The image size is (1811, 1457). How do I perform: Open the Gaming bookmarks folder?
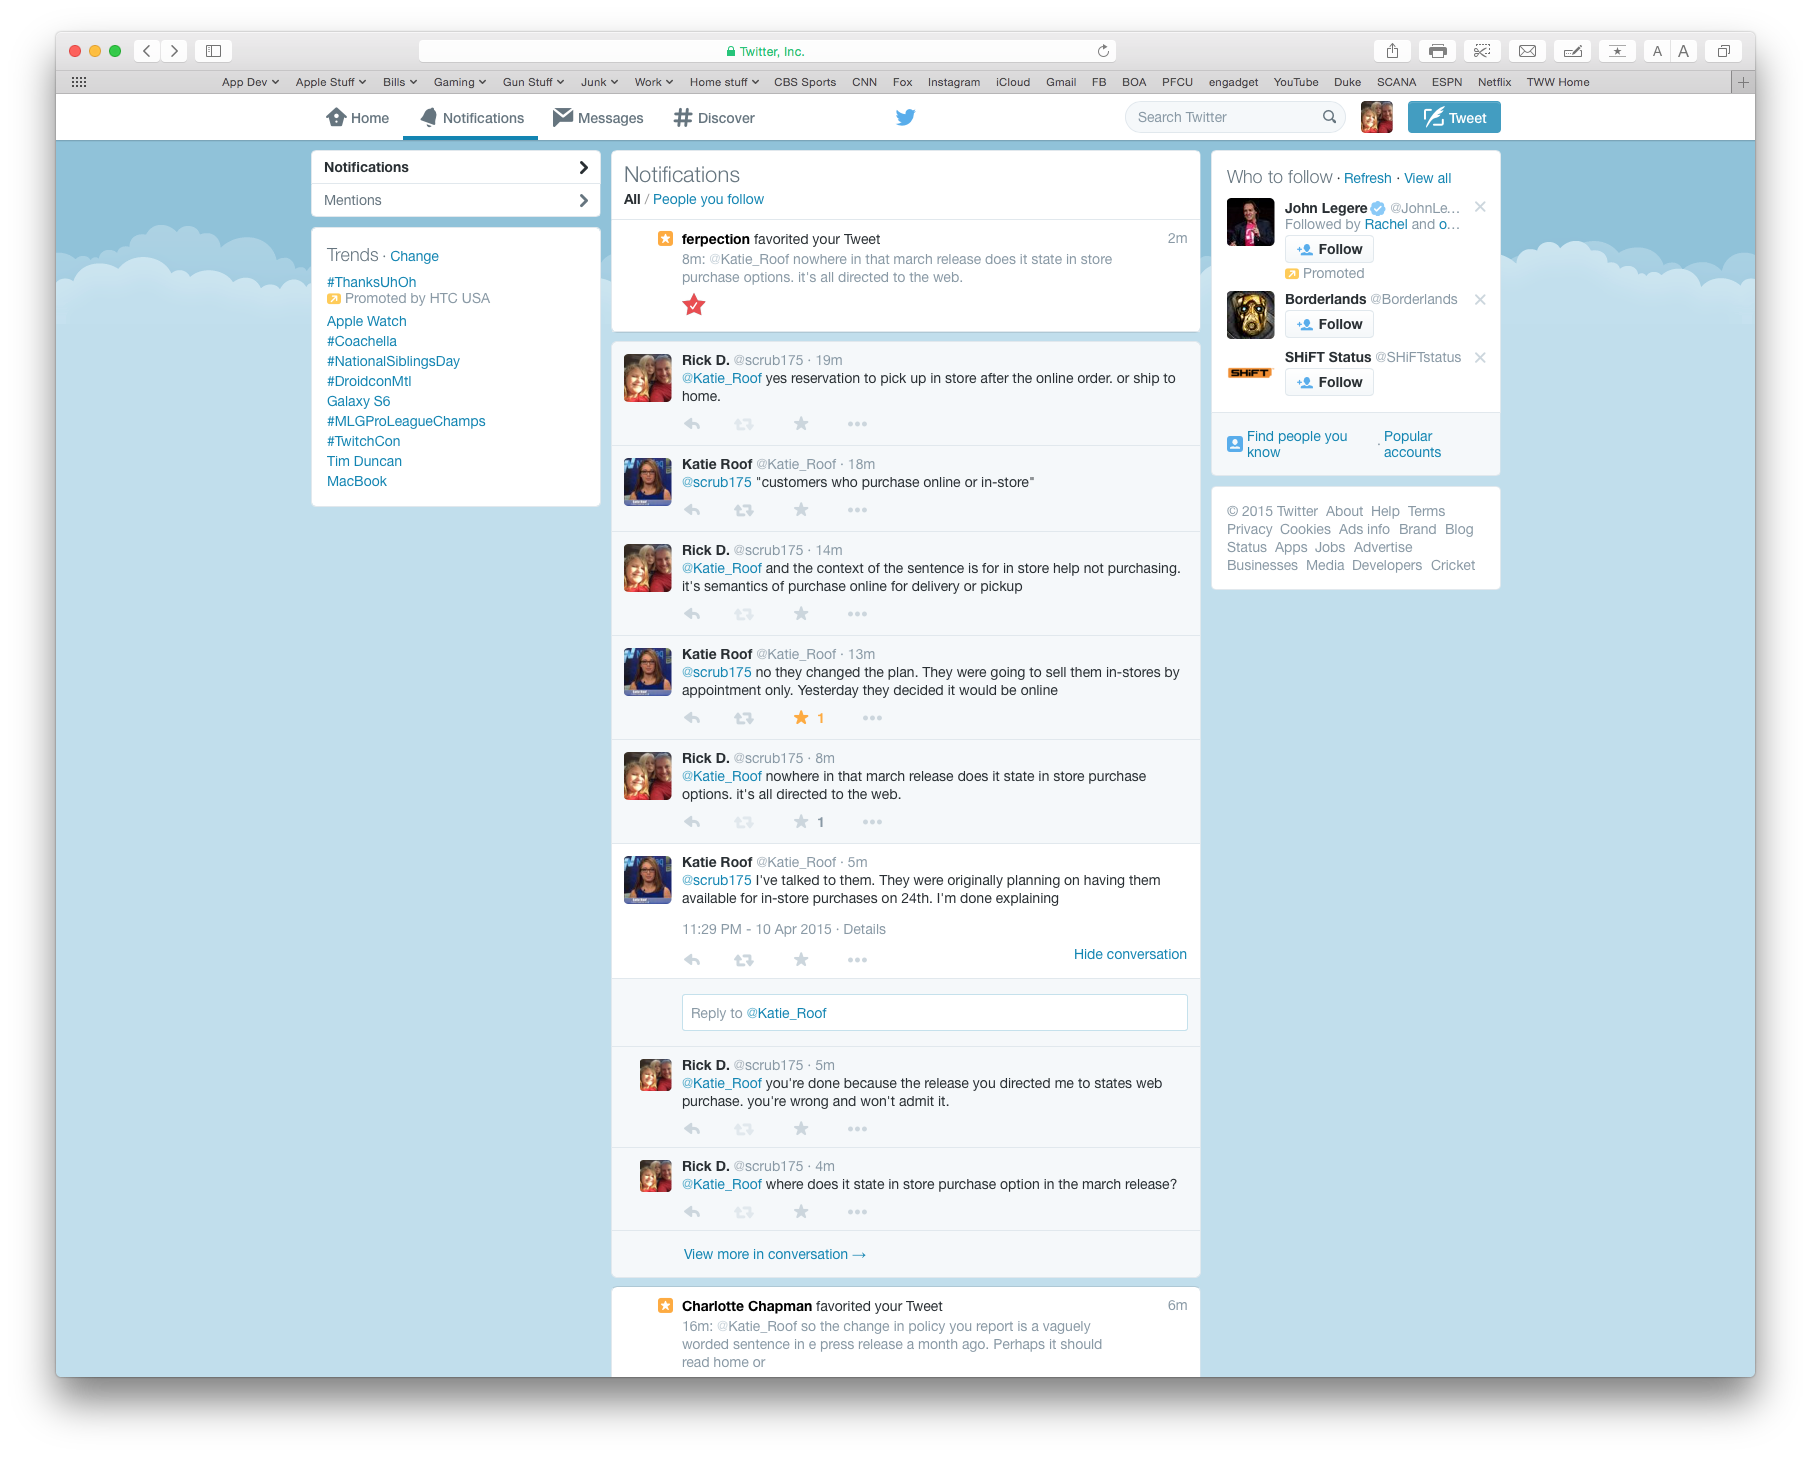(460, 82)
